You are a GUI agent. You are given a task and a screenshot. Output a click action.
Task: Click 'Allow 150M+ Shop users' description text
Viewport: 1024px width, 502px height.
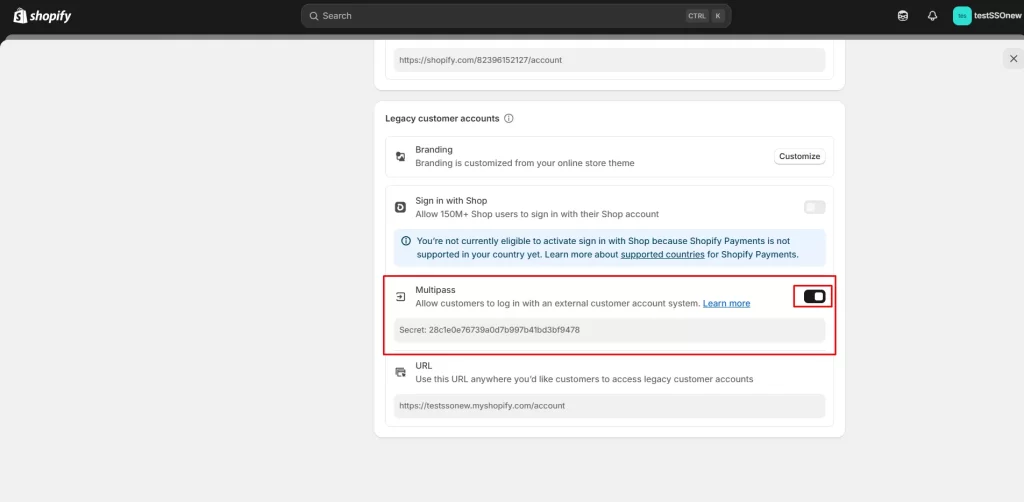[537, 214]
